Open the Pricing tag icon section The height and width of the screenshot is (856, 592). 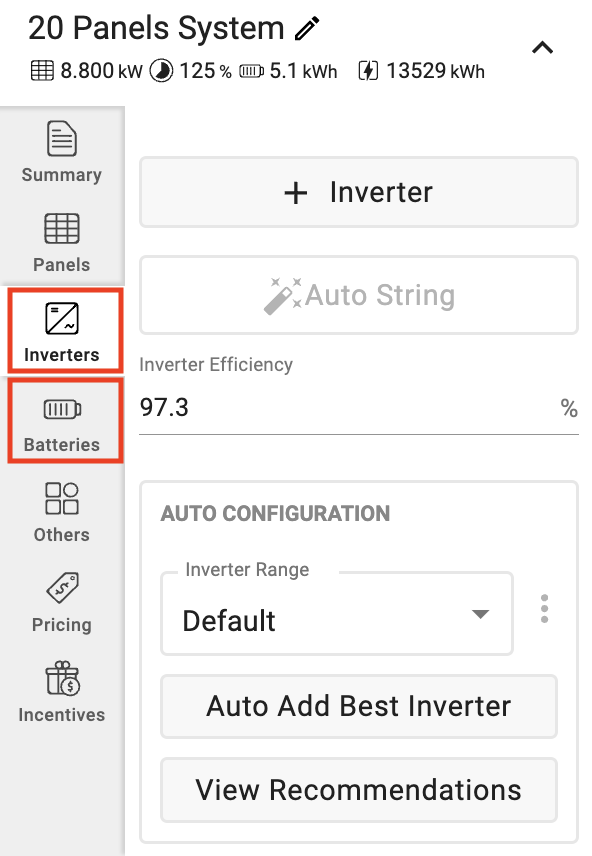pos(62,602)
